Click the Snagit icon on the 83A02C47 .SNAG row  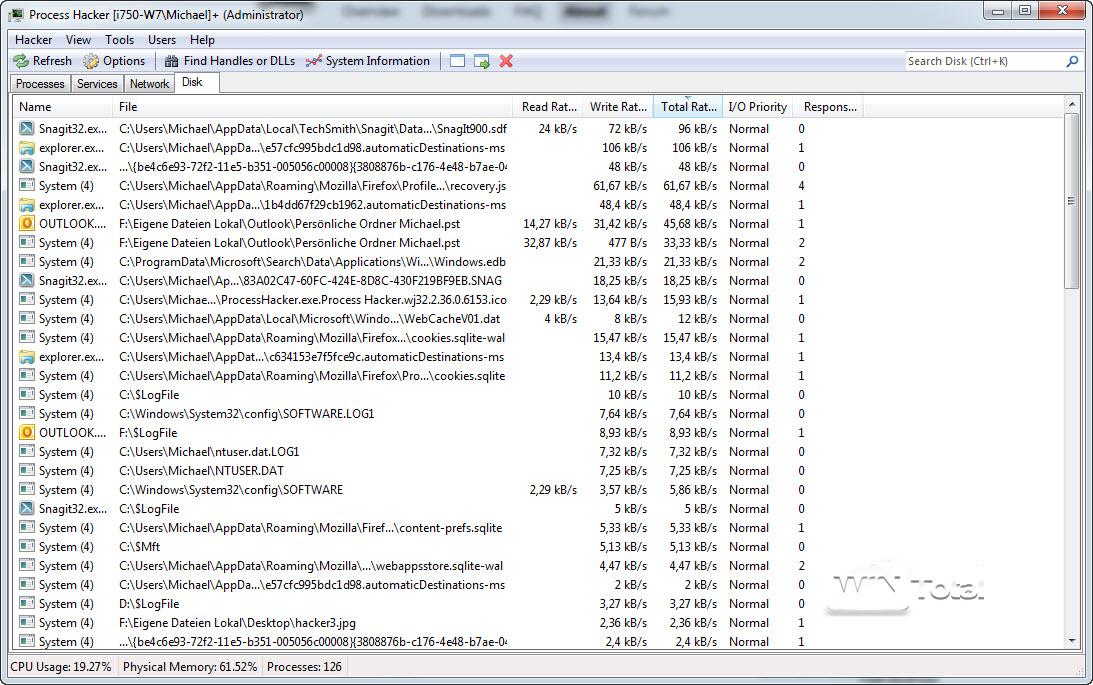26,280
